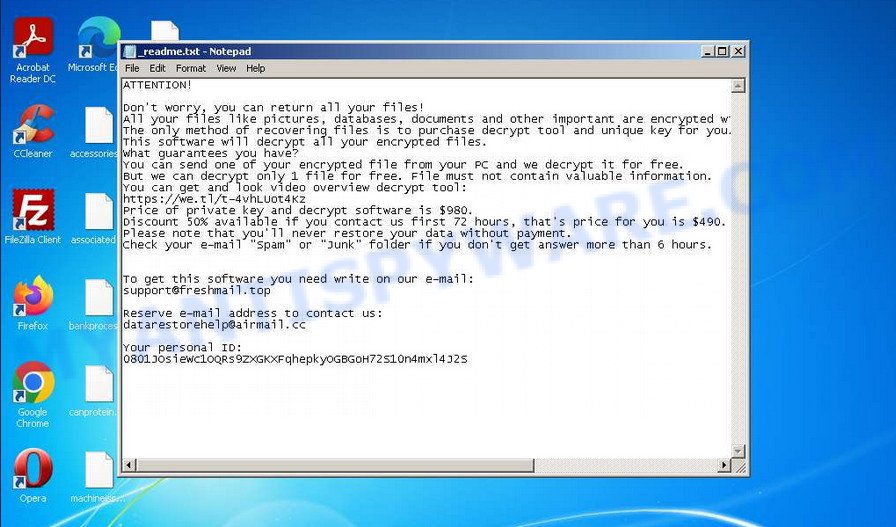
Task: Select the machine file near Opera icon
Action: tap(97, 477)
